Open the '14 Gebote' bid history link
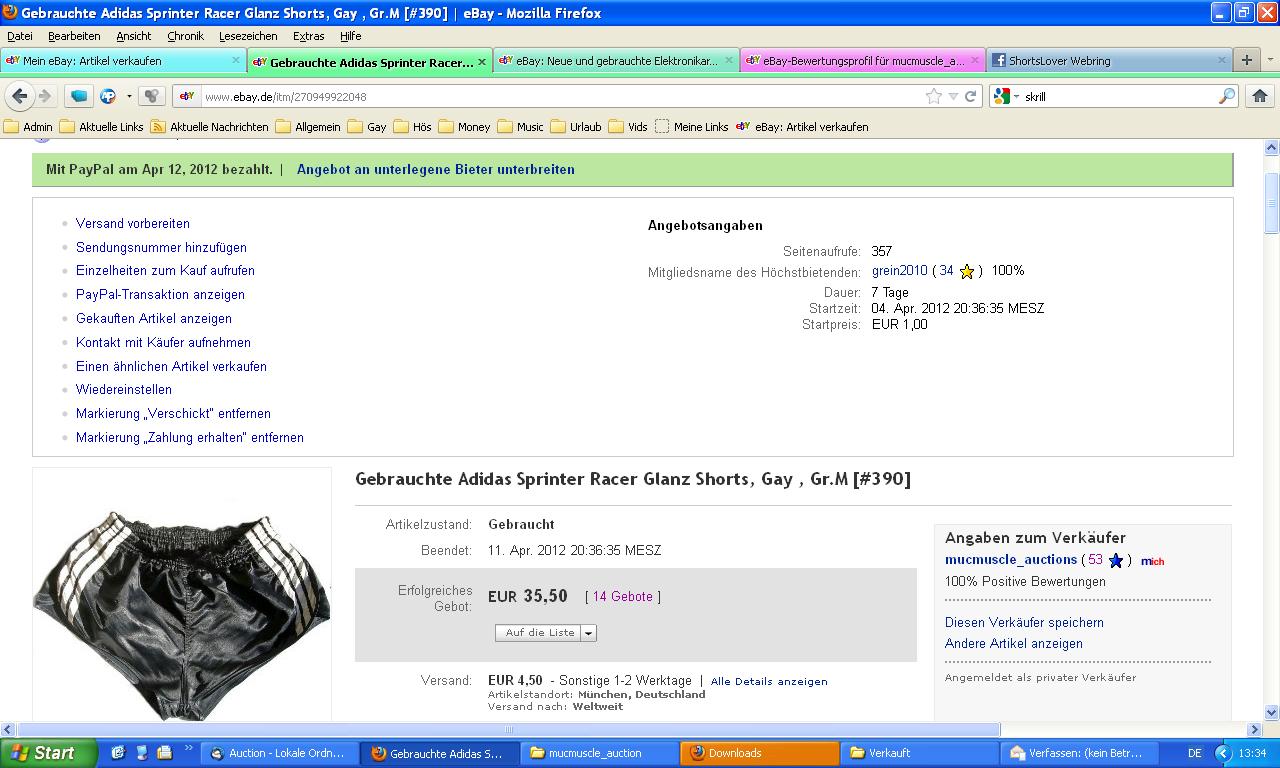1280x768 pixels. (622, 597)
